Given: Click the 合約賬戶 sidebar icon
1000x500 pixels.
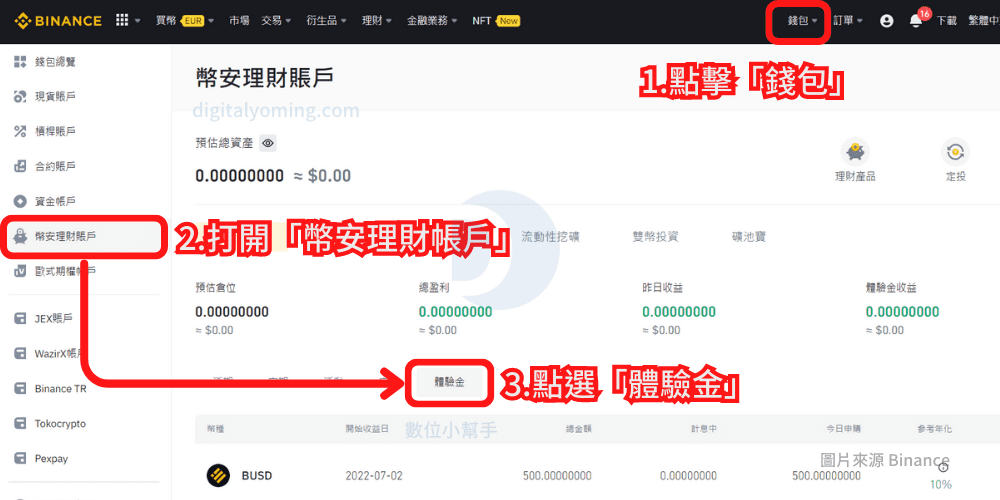Looking at the screenshot, I should pos(20,166).
